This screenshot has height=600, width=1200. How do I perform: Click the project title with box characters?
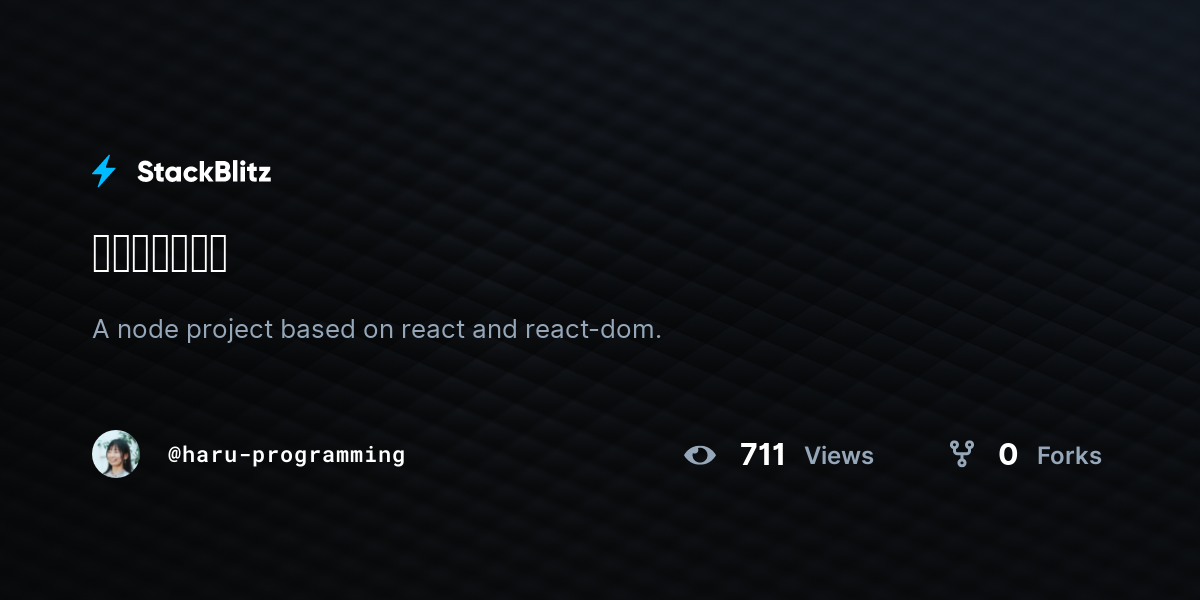(160, 253)
